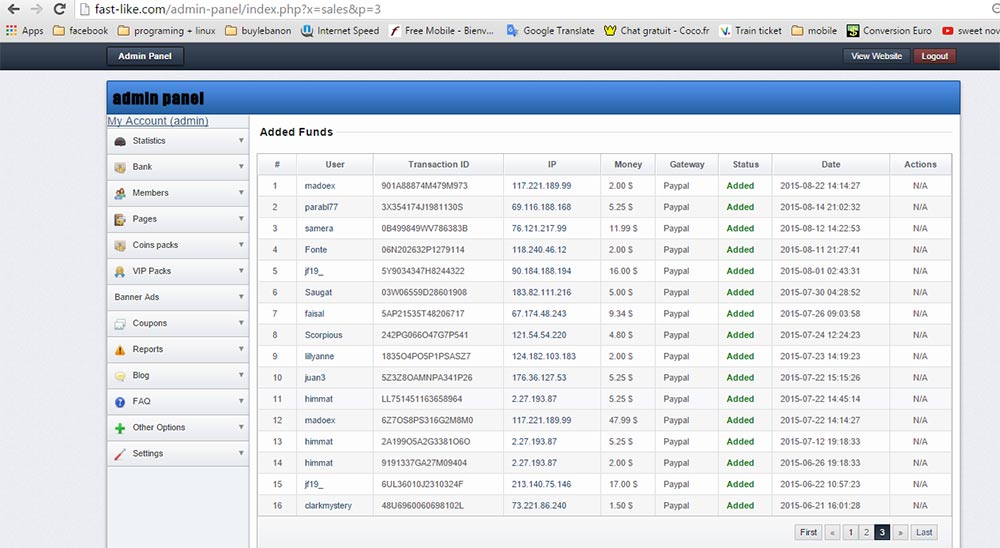Open the Free Mobile bookmark
Screen dimensions: 1000x548
[441, 31]
